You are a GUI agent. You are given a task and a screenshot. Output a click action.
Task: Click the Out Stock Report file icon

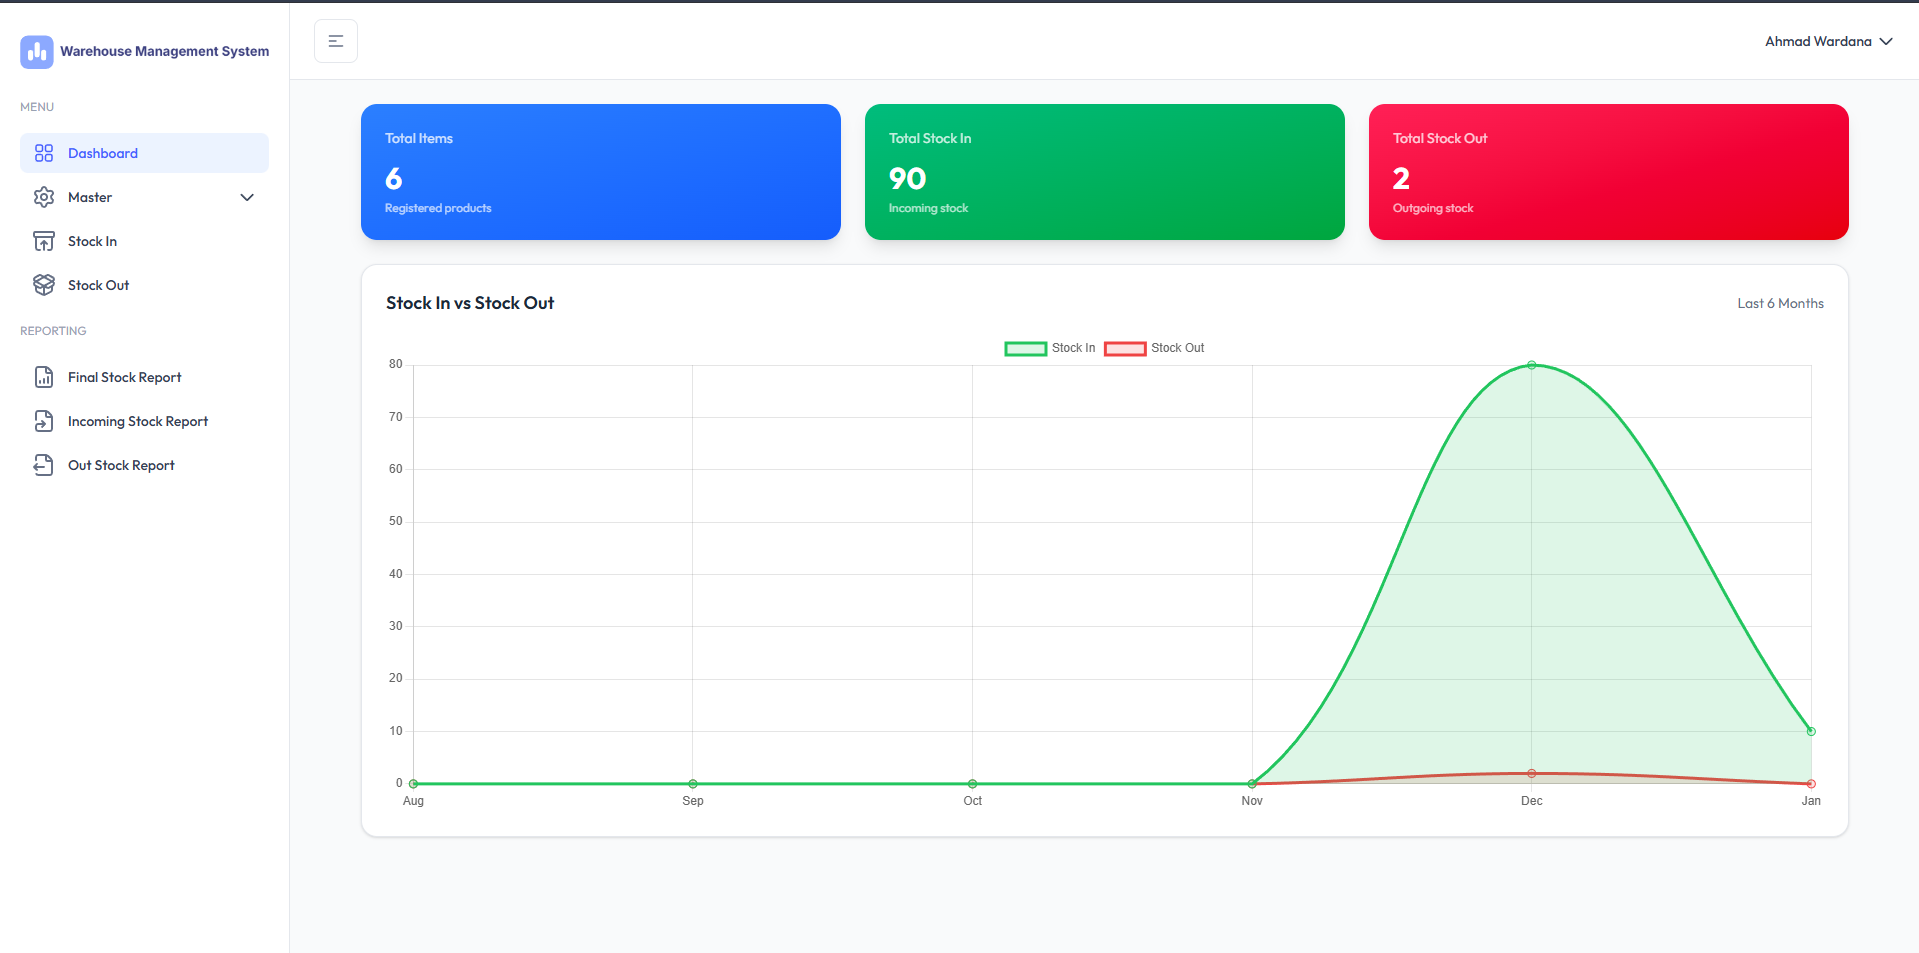click(44, 465)
